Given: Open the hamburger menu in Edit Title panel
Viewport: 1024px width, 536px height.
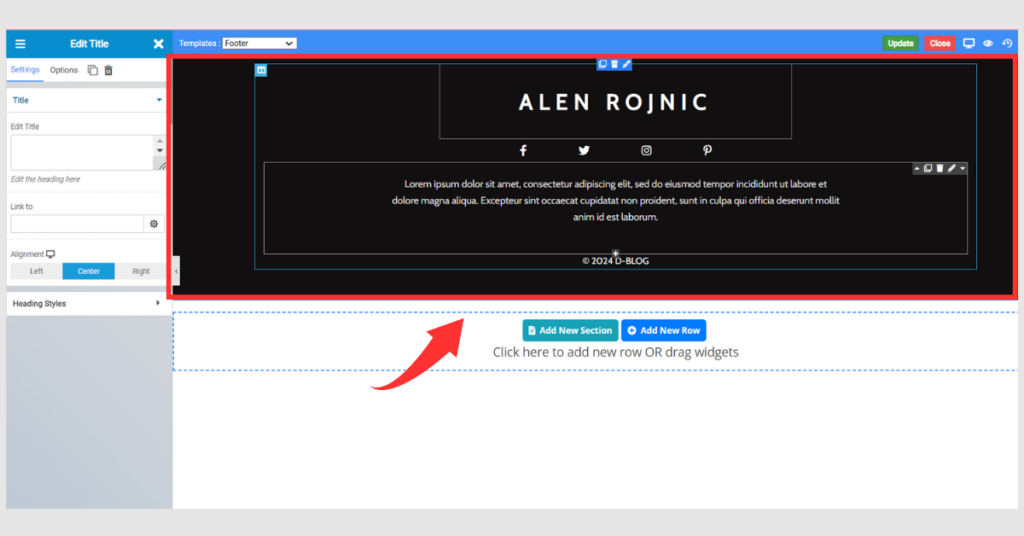Looking at the screenshot, I should (x=20, y=44).
